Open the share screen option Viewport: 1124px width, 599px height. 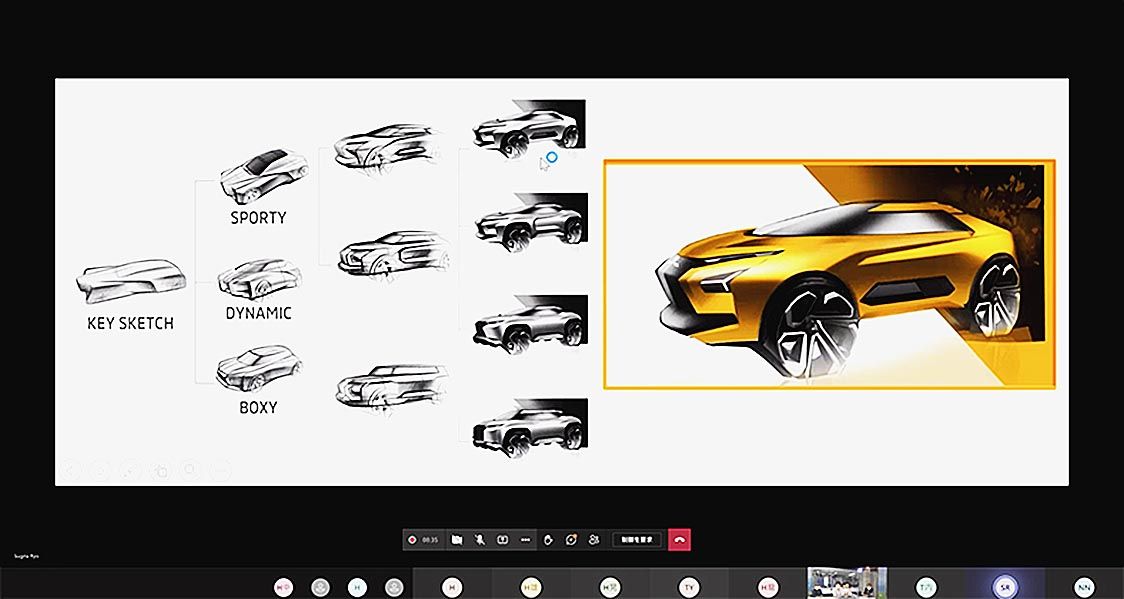tap(503, 540)
